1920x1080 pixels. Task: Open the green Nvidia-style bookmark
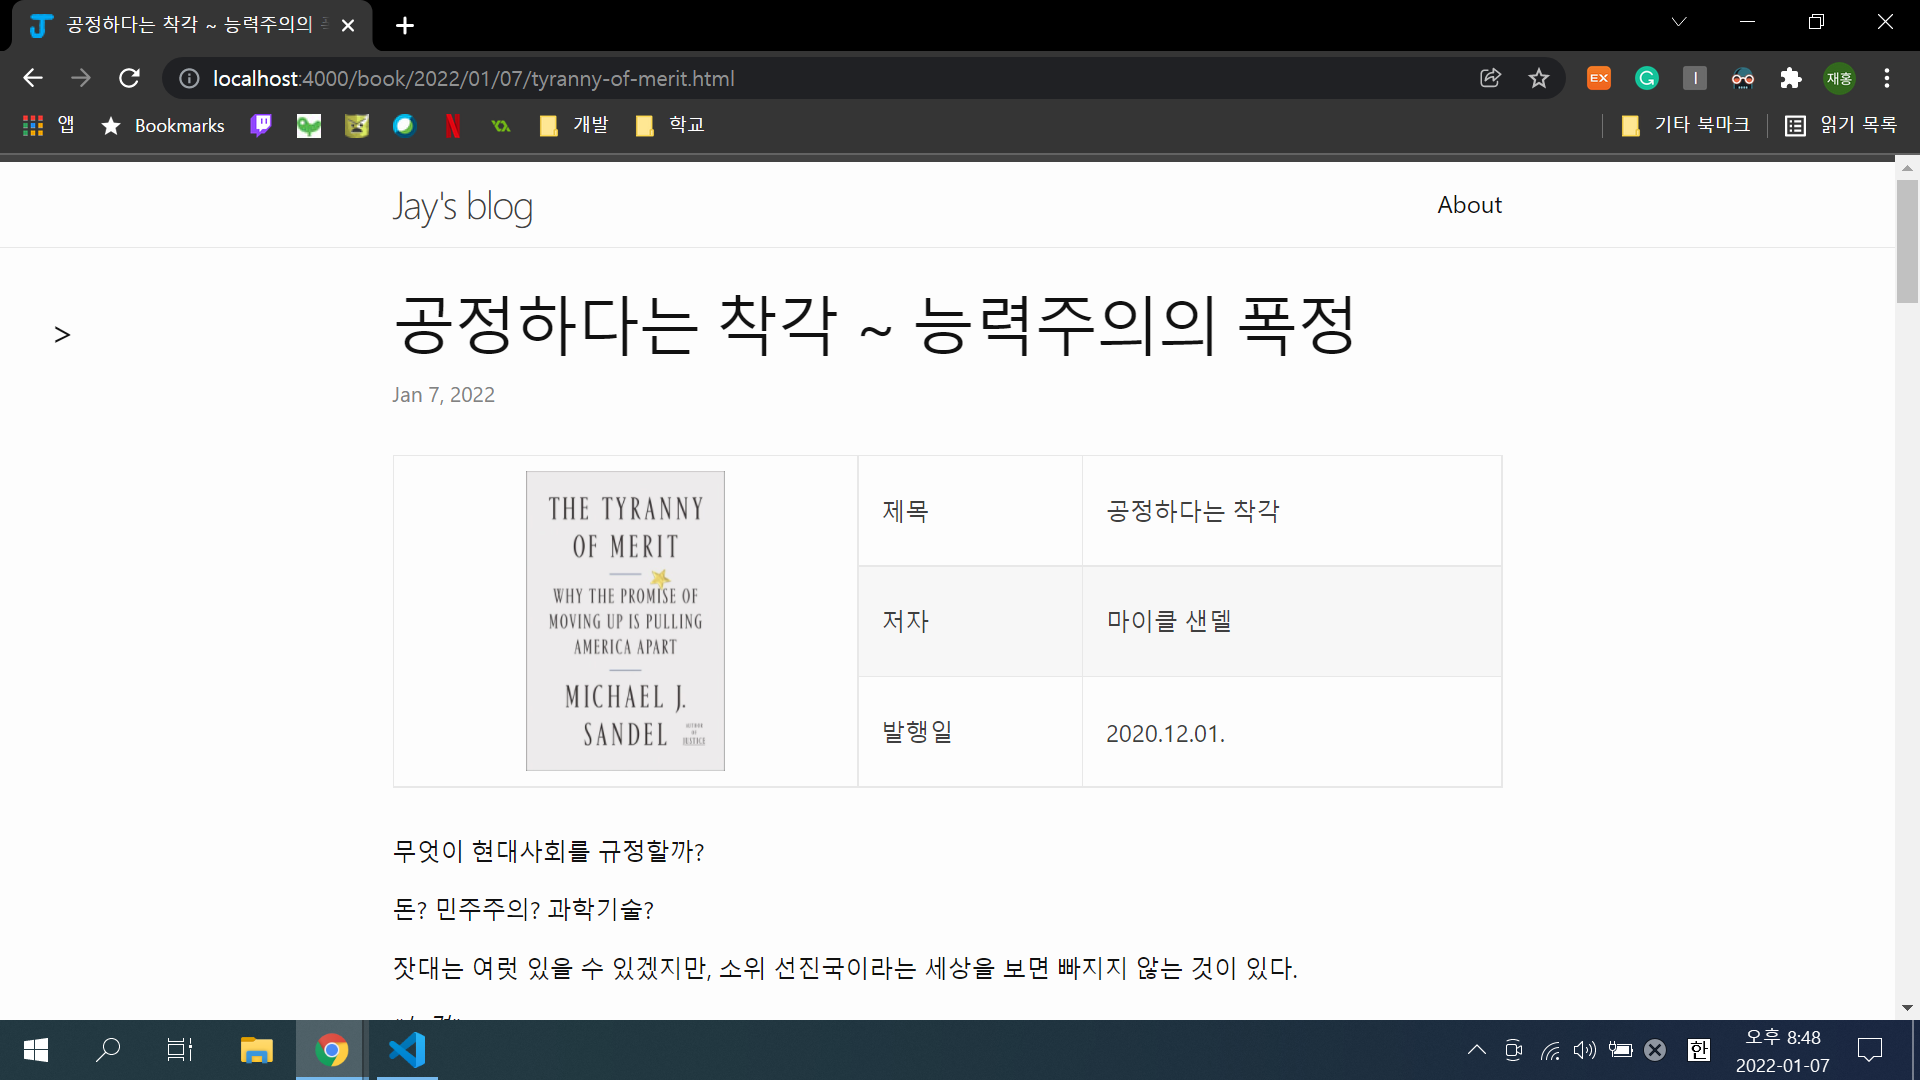[501, 125]
